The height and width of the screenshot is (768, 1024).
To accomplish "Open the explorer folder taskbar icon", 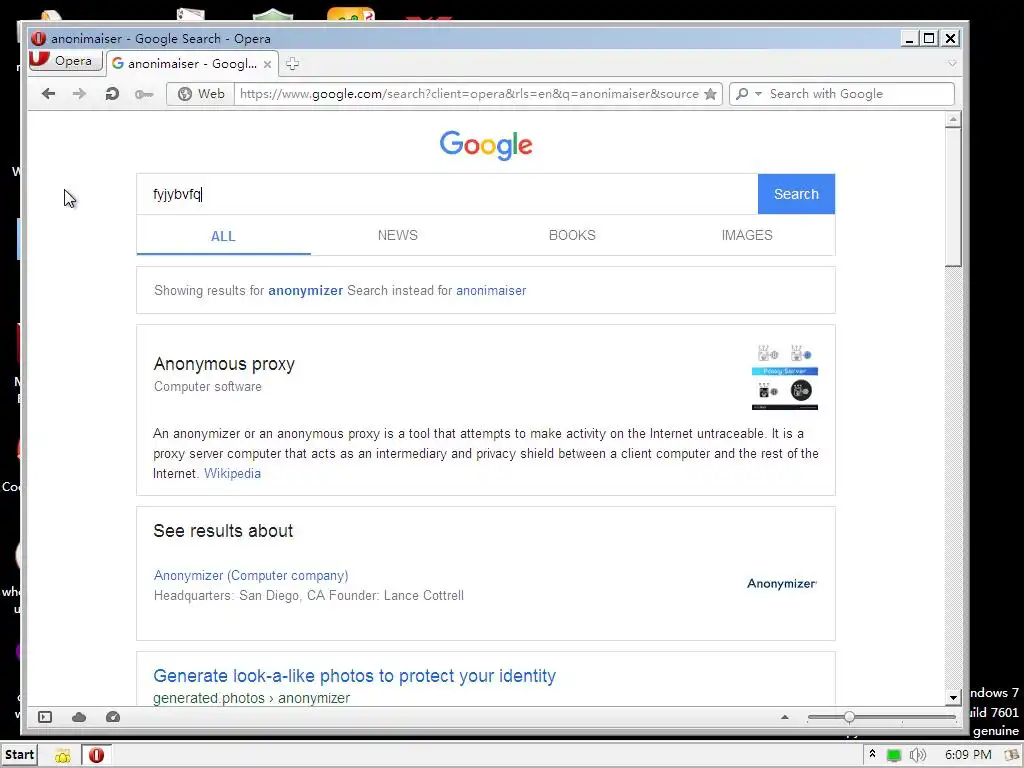I will pos(63,756).
